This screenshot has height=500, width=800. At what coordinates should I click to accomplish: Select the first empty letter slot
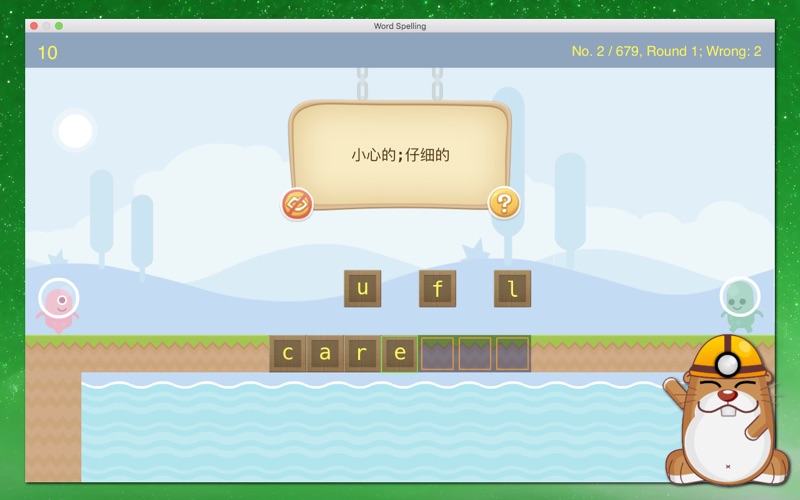click(x=437, y=354)
